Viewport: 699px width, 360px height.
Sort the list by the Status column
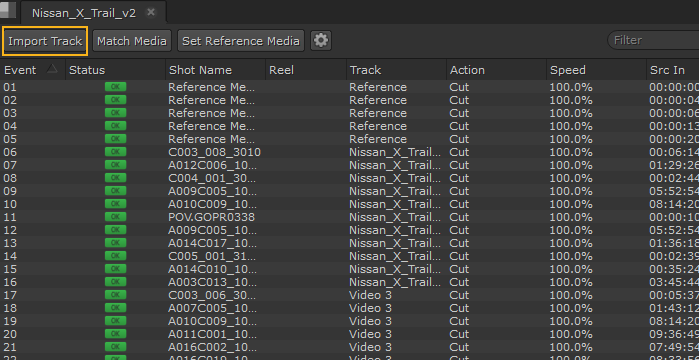[x=115, y=70]
